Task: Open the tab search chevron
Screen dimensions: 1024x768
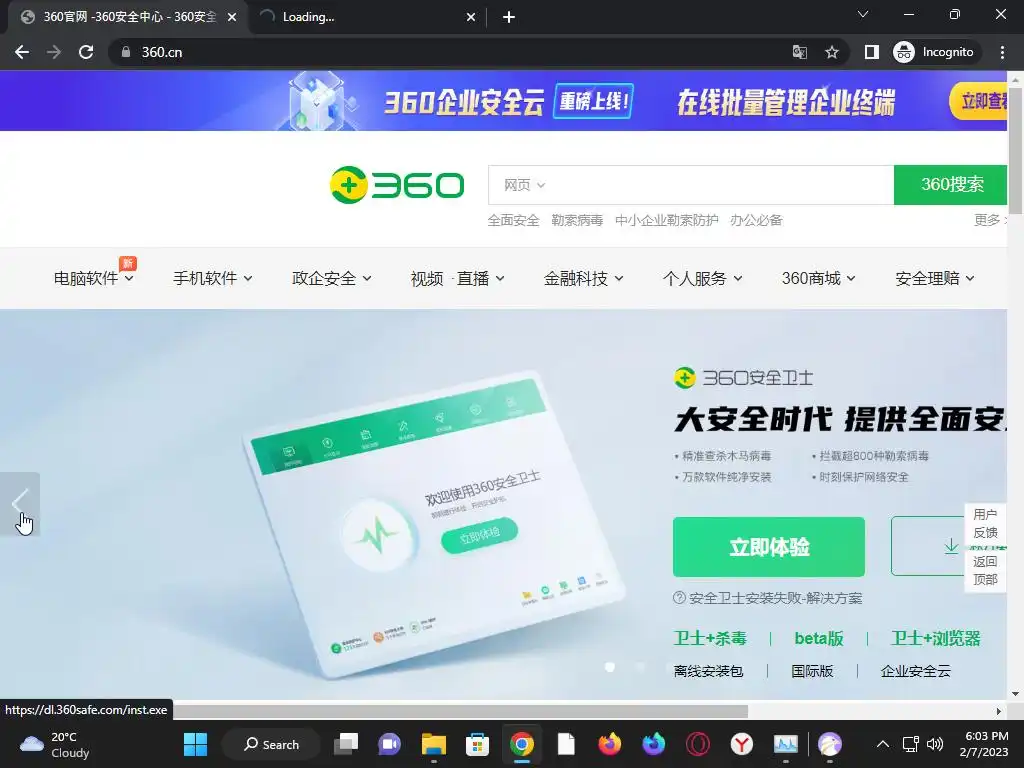Action: 863,14
